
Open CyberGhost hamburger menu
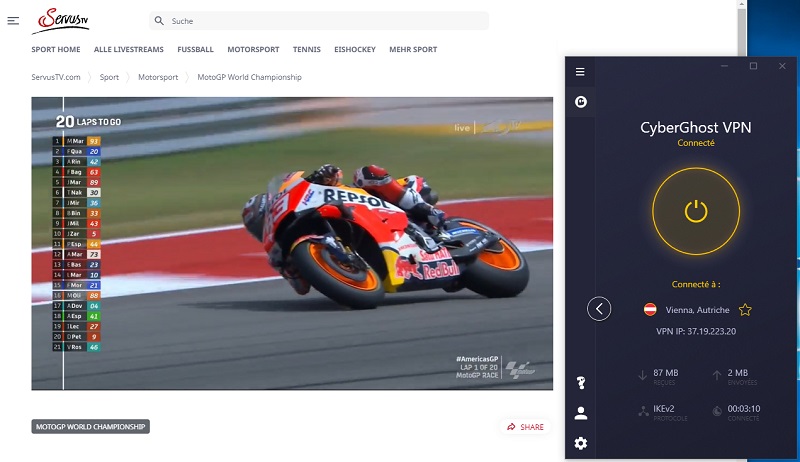click(580, 72)
